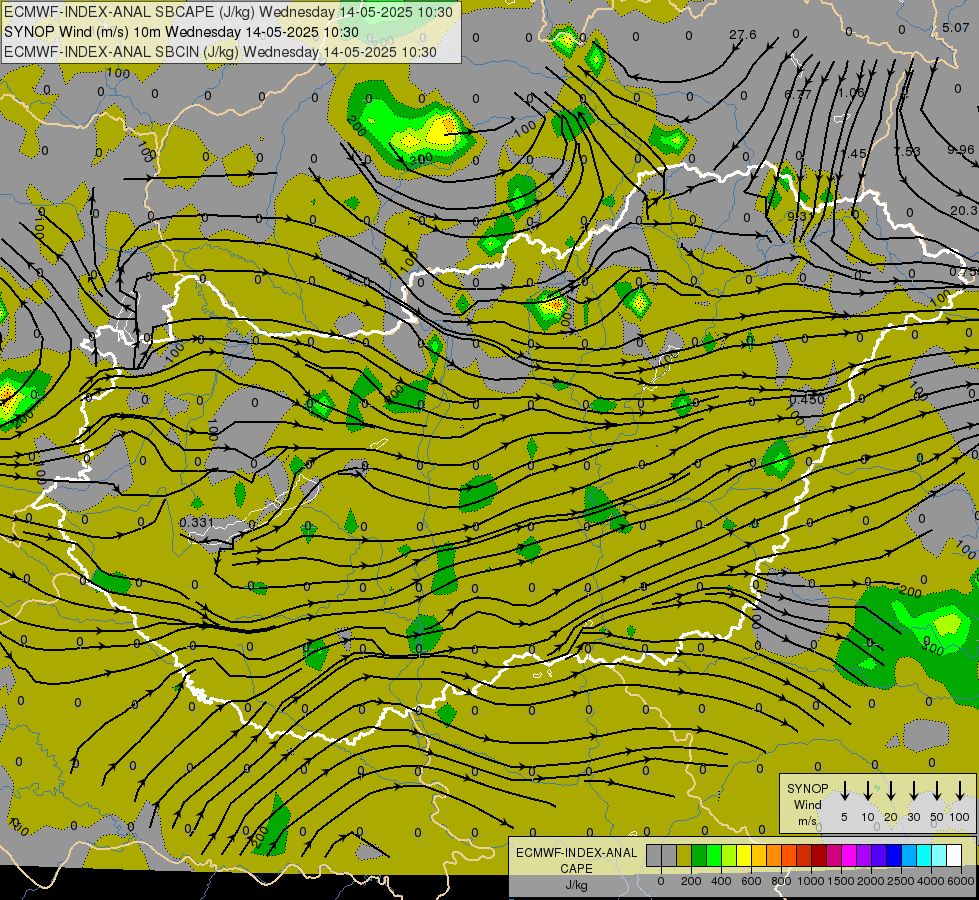Pick the white swatch ending the color bar
979x900 pixels.
coord(954,855)
